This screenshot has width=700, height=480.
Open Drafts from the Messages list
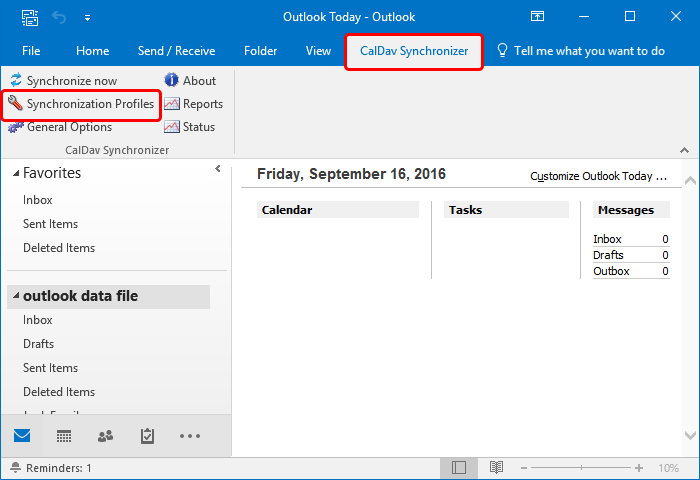point(607,255)
